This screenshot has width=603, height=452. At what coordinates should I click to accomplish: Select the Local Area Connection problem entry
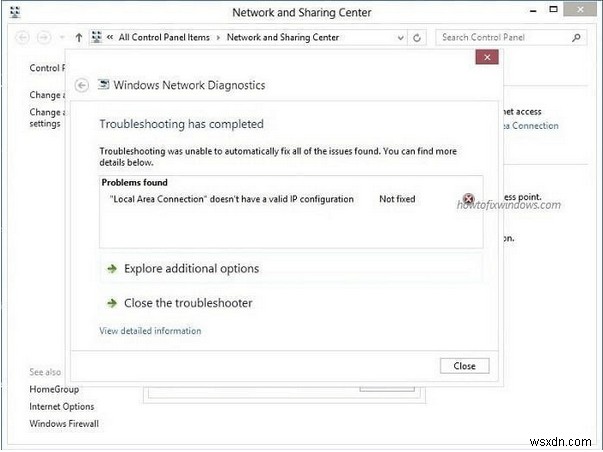point(231,199)
